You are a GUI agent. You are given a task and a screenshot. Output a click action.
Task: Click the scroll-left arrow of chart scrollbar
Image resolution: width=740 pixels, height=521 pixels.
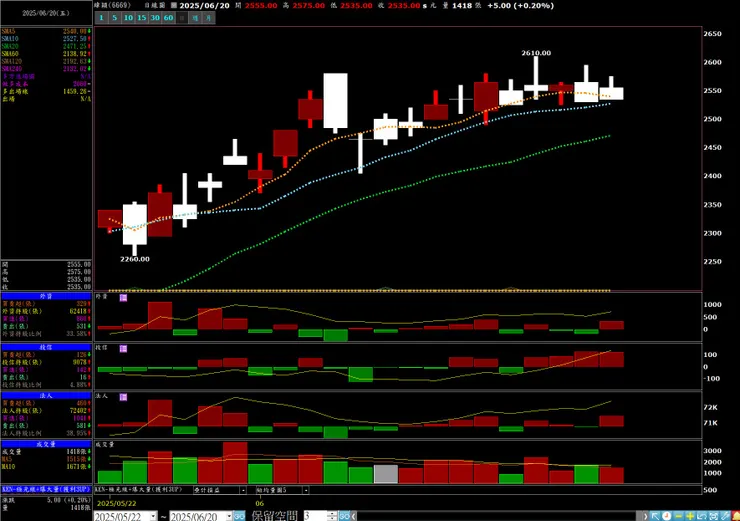354,516
